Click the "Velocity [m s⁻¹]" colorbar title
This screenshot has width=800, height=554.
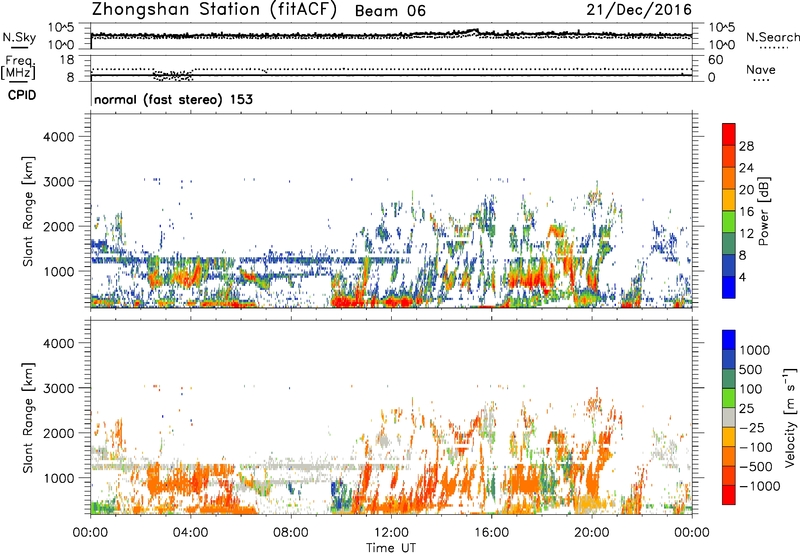(790, 417)
